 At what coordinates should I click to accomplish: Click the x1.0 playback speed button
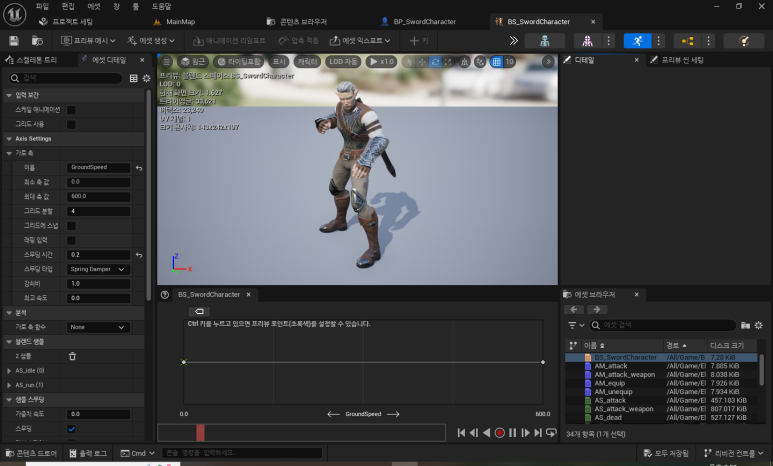click(381, 62)
